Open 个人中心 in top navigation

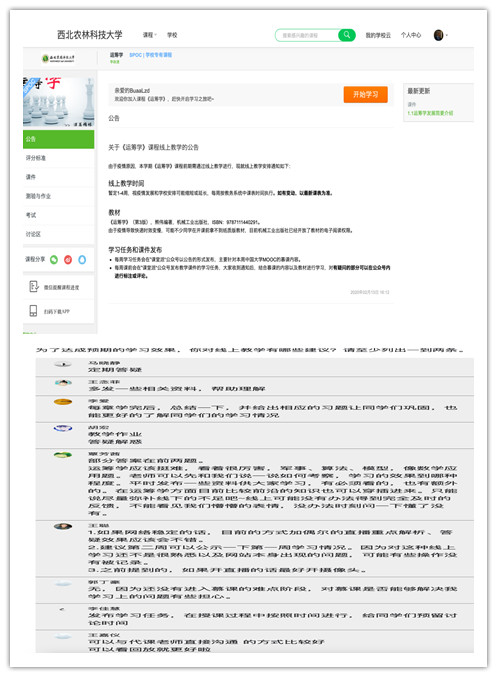click(x=411, y=35)
